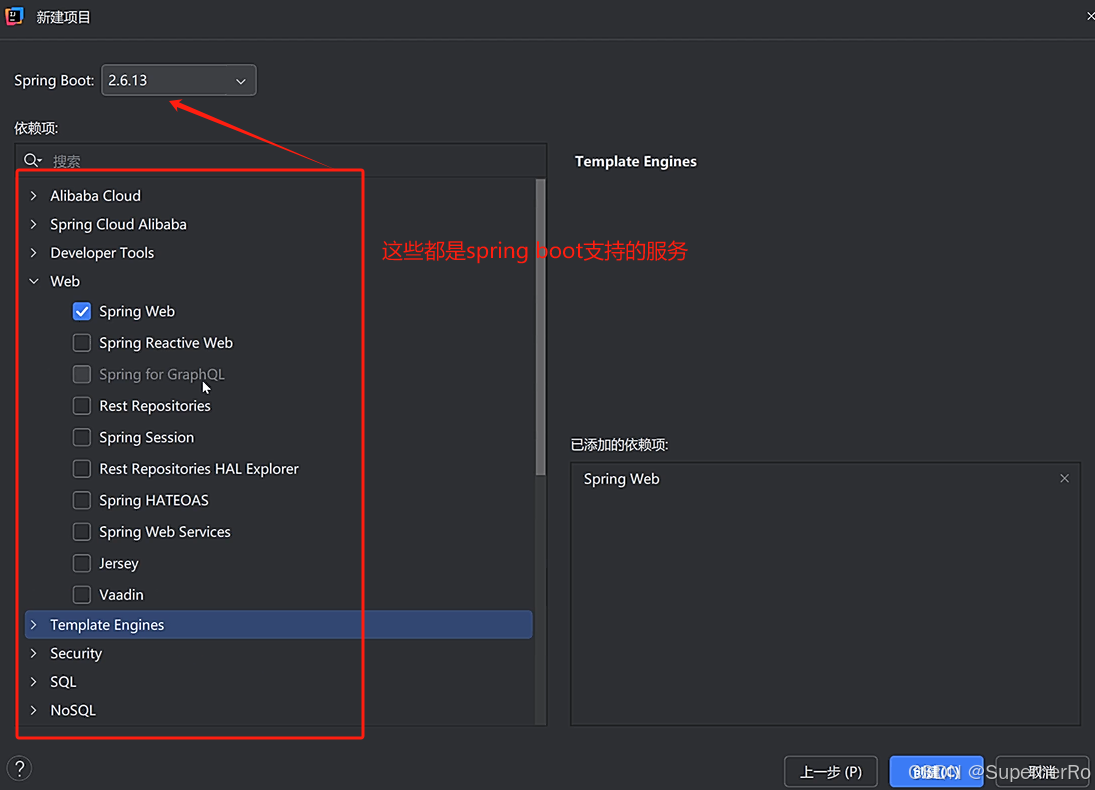Select the Security tree row label

[76, 654]
